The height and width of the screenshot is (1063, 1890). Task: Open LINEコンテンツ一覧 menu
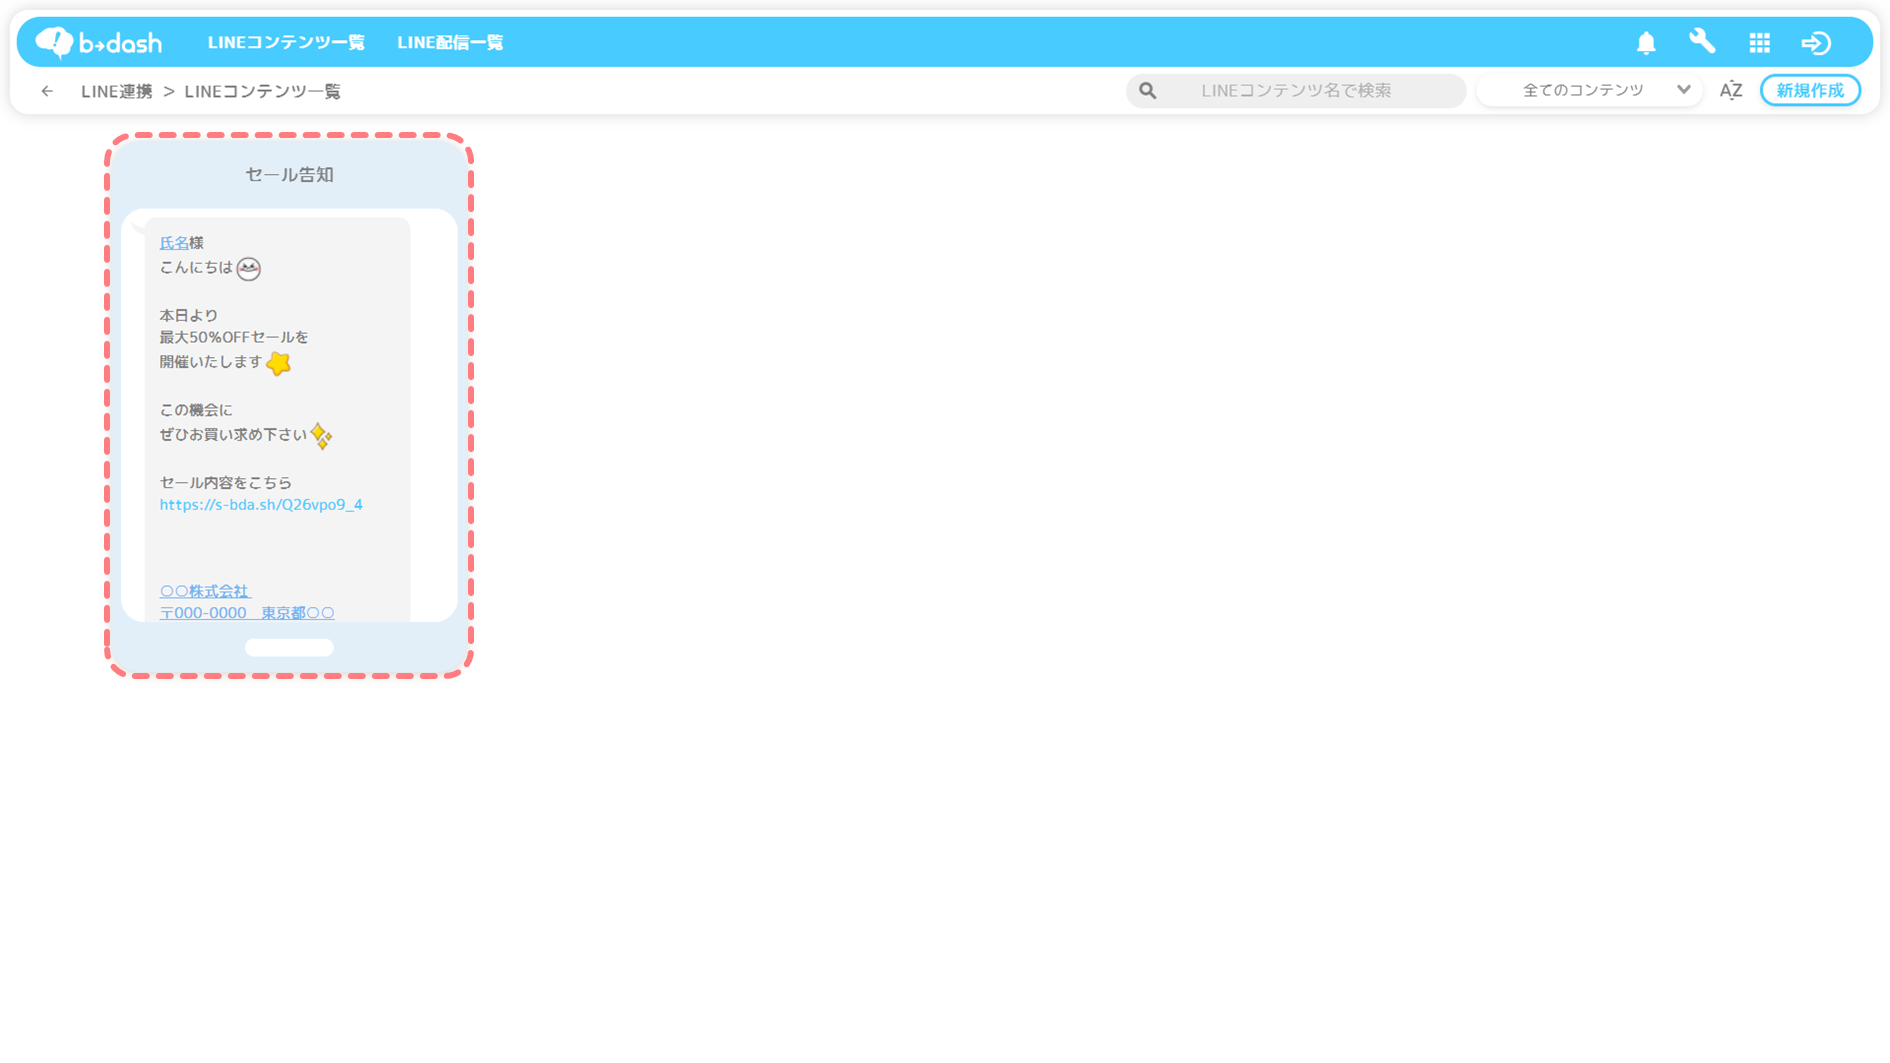286,42
